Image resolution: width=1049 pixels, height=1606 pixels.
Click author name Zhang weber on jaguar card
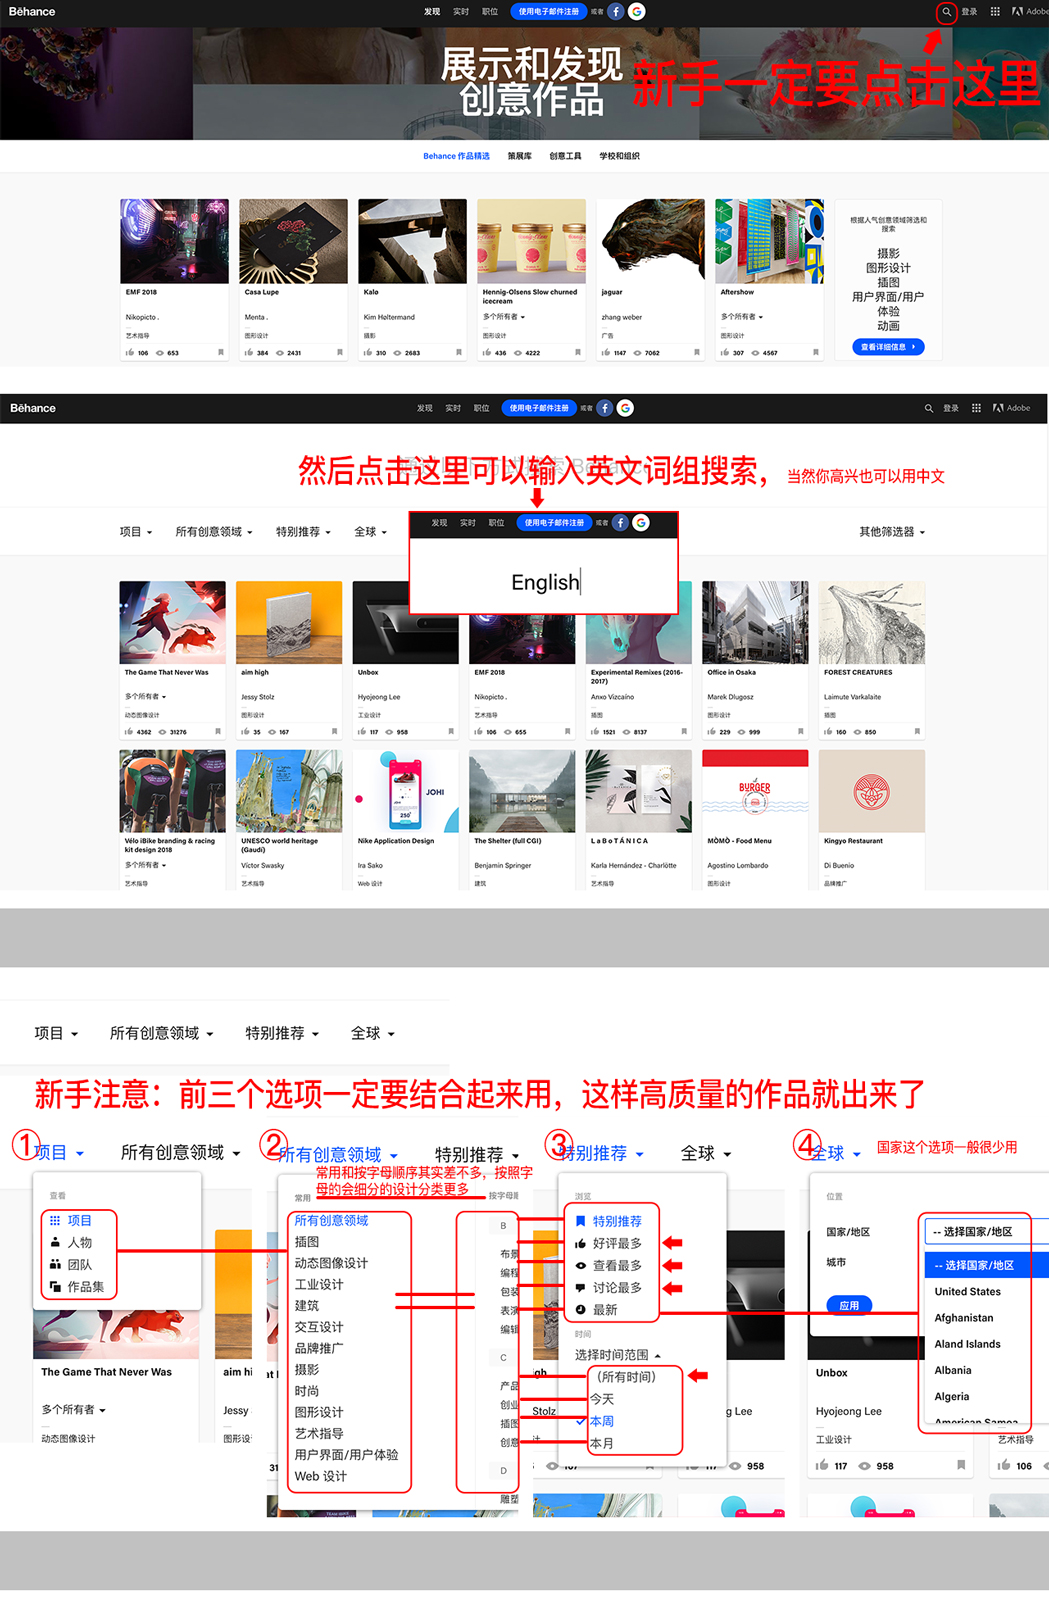pyautogui.click(x=622, y=317)
